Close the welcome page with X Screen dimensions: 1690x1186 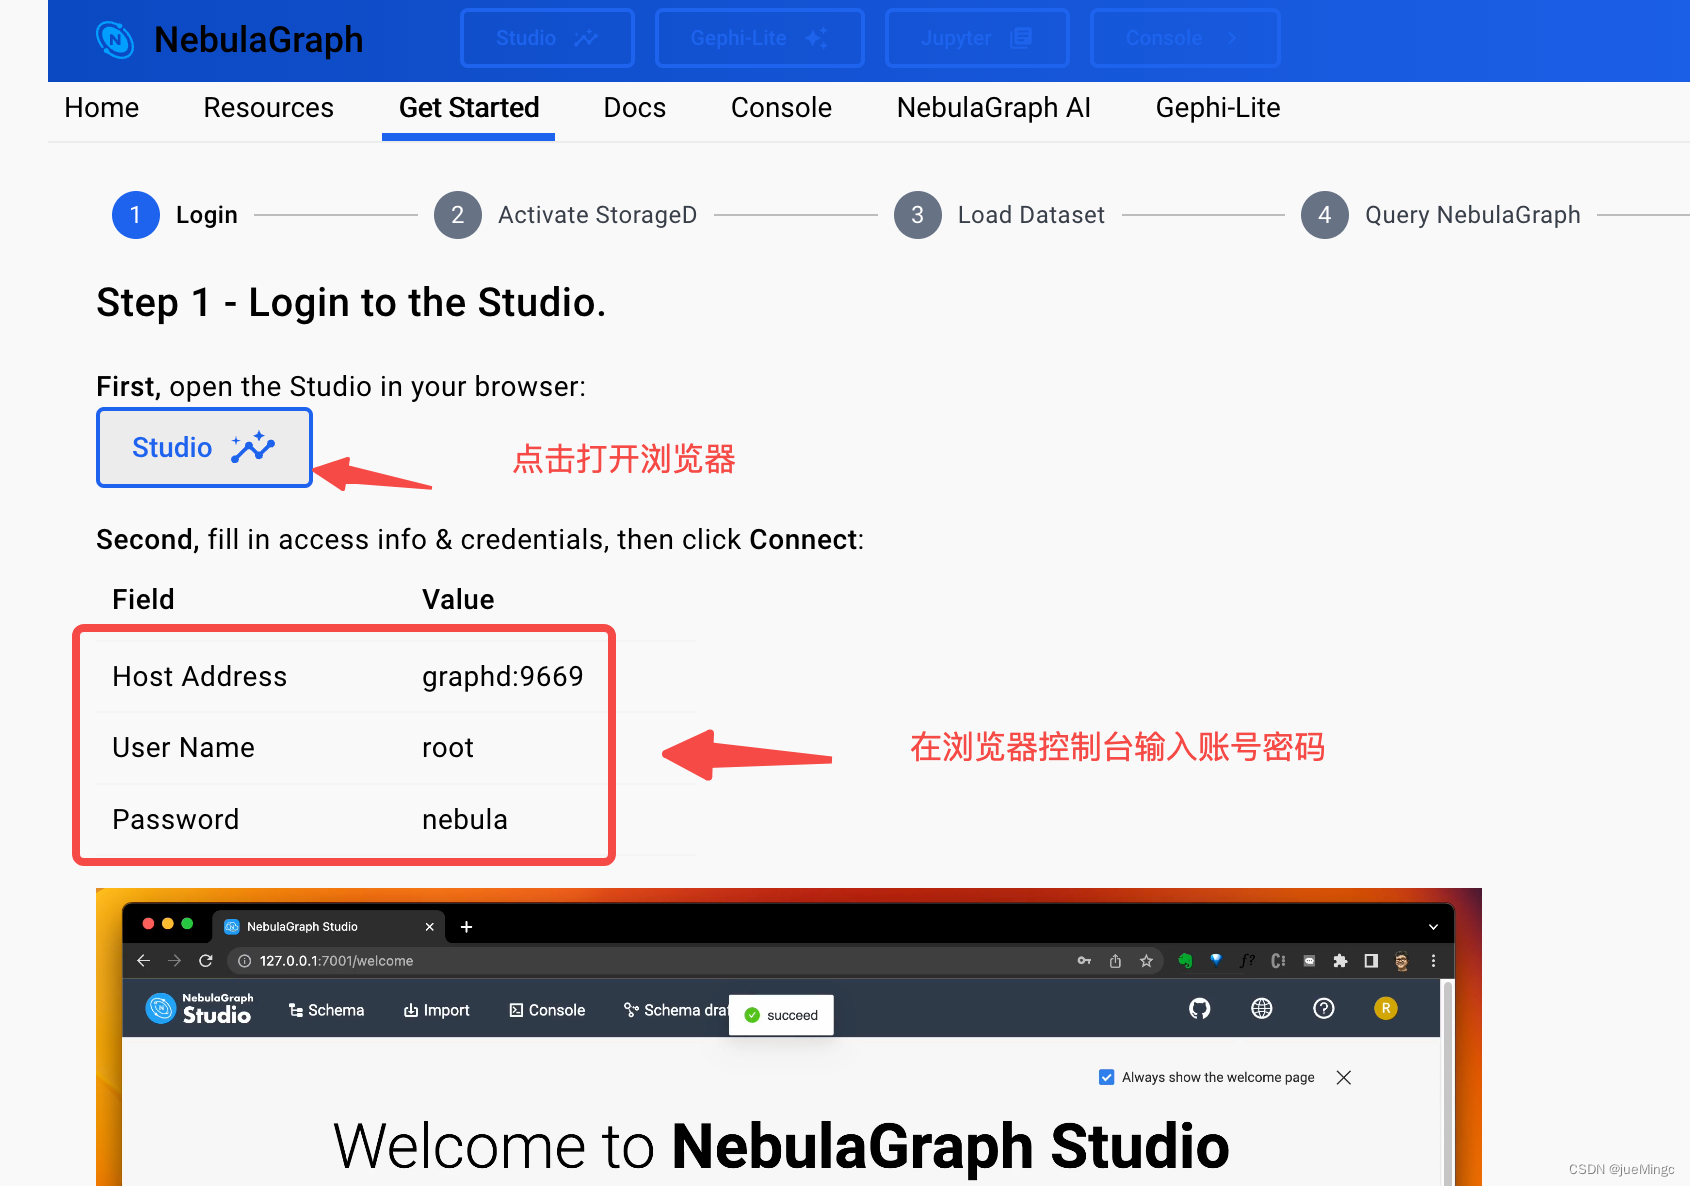(1344, 1077)
